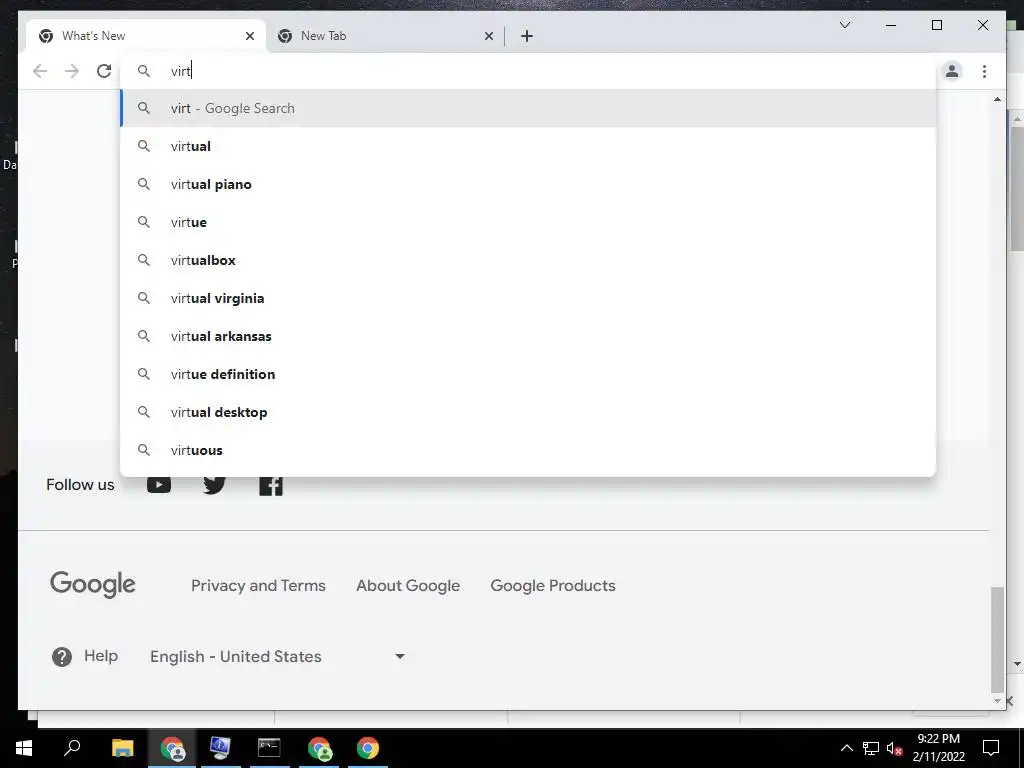Select the 'virtual desktop' suggestion
The image size is (1024, 768).
point(528,412)
